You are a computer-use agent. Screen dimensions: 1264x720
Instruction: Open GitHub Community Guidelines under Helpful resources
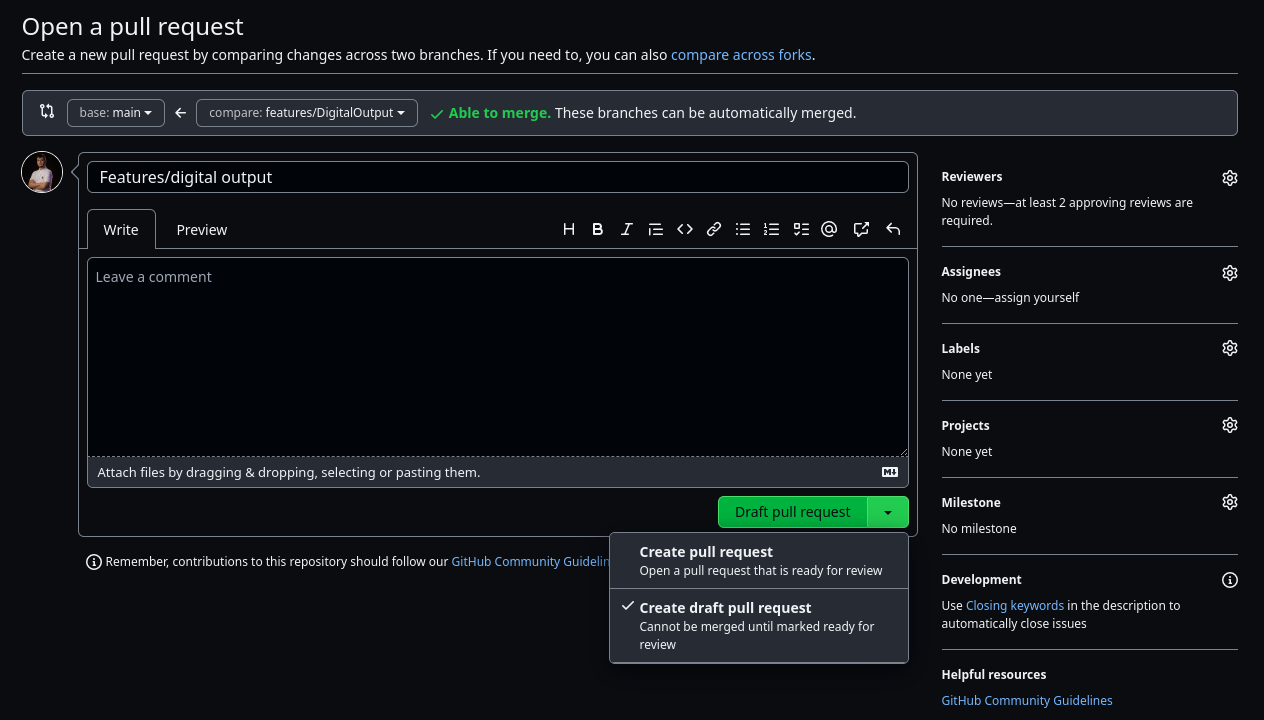click(1027, 700)
